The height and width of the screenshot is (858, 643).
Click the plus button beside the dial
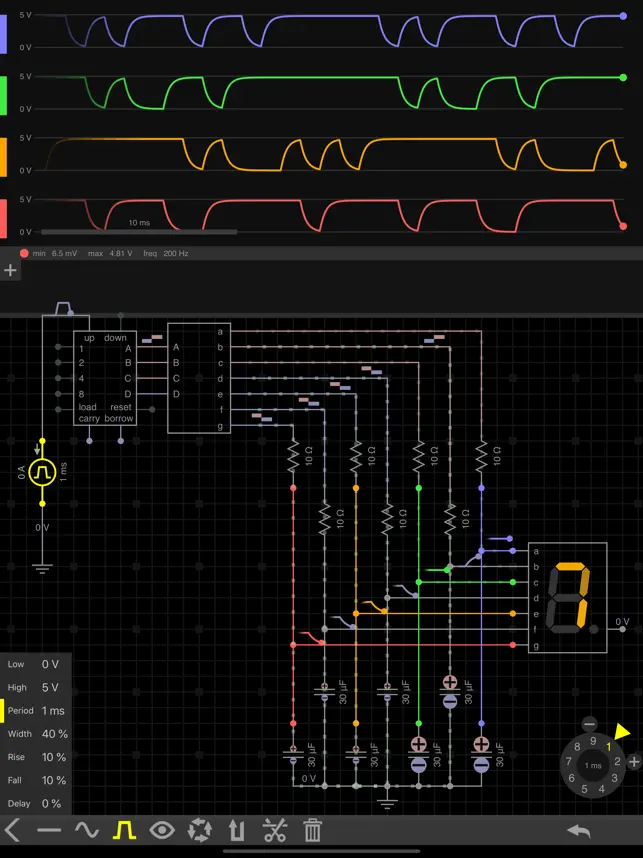pyautogui.click(x=634, y=761)
